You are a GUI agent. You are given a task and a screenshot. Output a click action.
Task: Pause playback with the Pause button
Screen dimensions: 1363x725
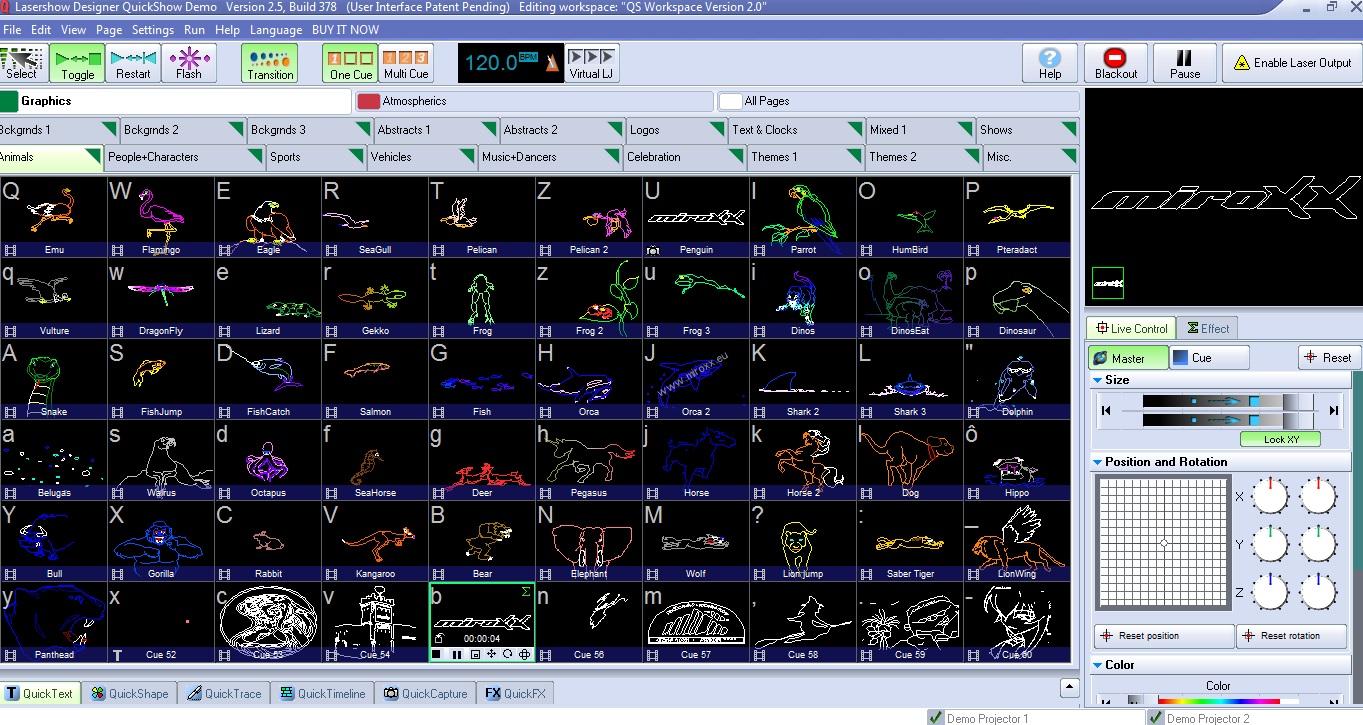point(1185,62)
